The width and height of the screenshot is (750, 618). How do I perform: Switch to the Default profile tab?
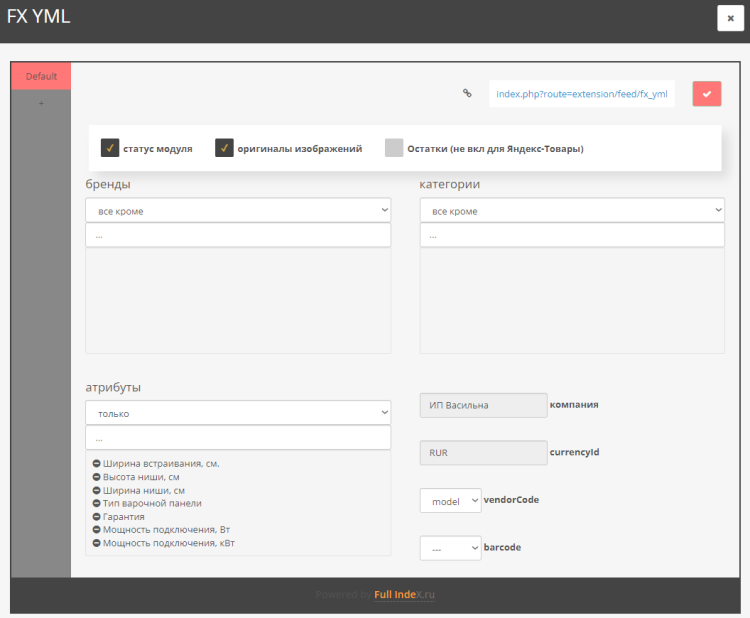(41, 76)
